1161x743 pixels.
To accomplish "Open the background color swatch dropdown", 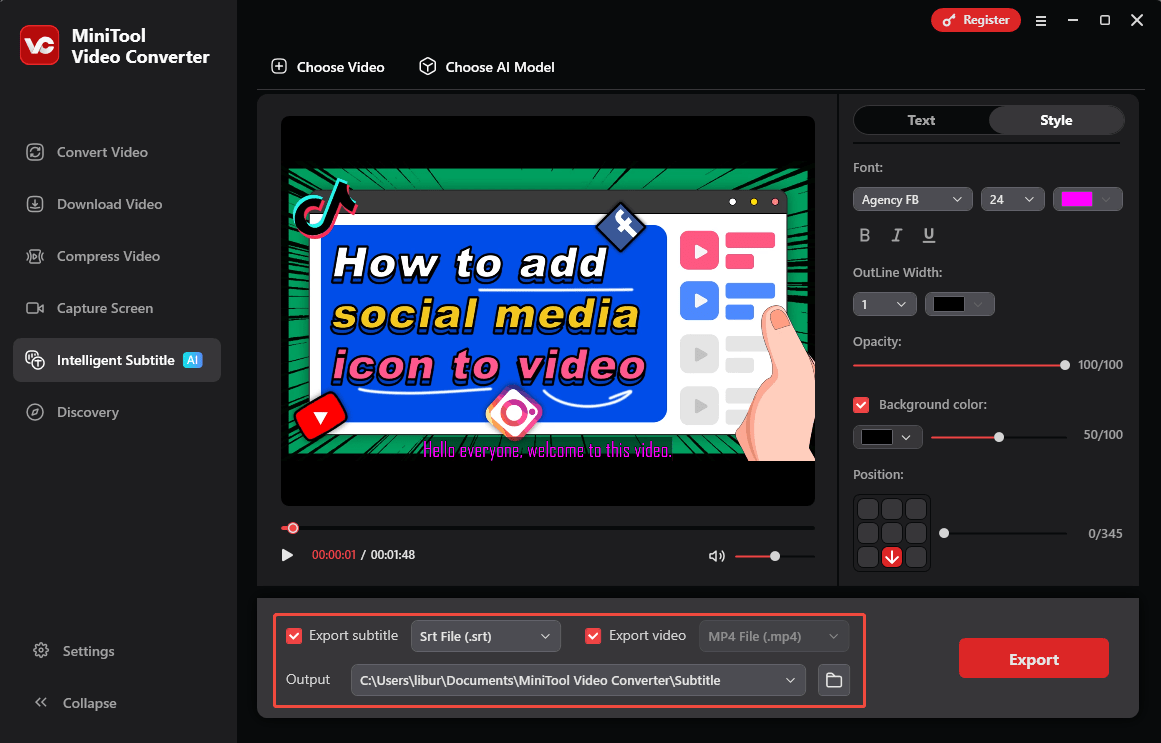I will pyautogui.click(x=887, y=437).
